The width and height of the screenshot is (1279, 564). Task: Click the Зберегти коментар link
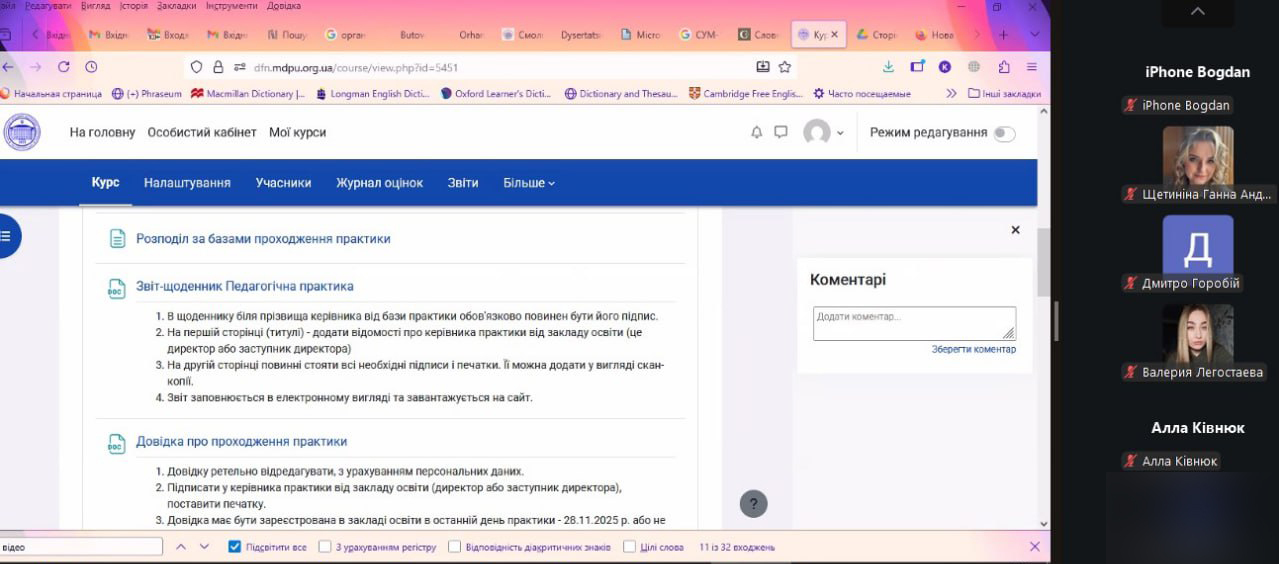(x=973, y=349)
